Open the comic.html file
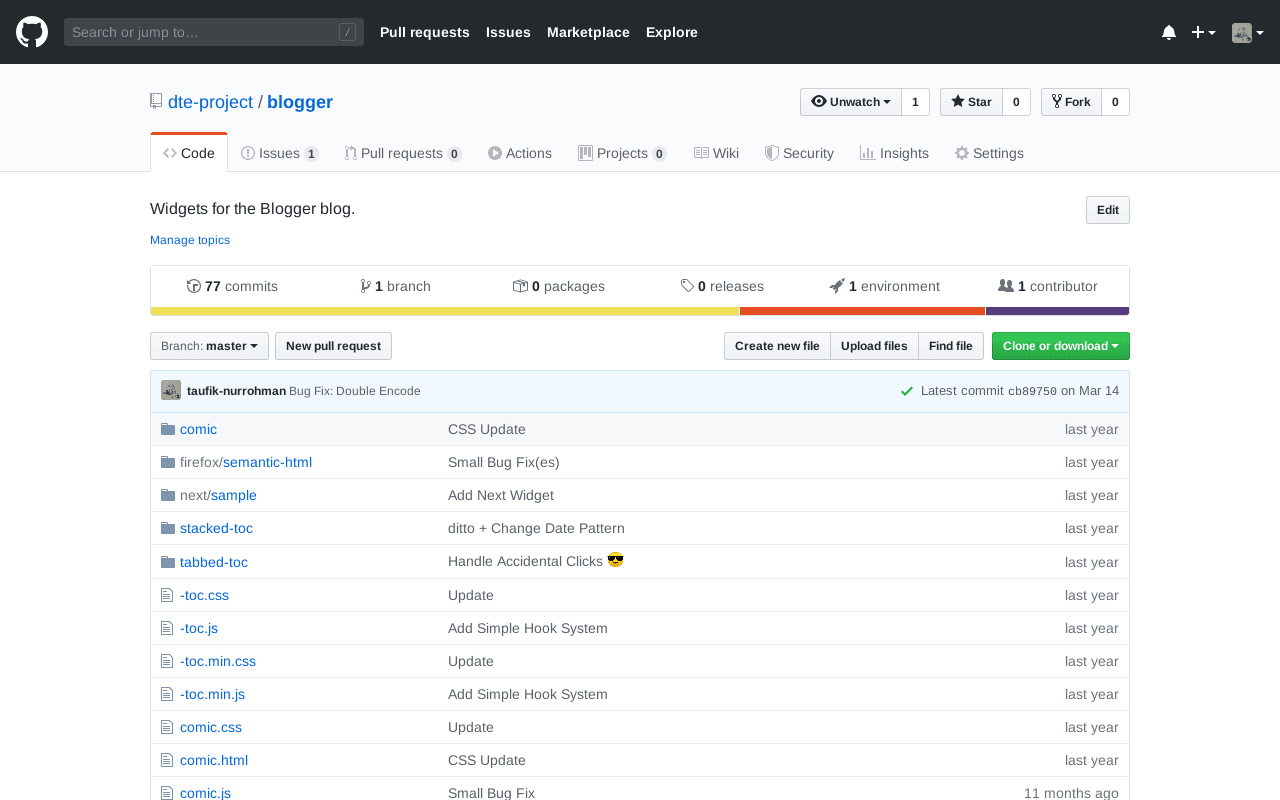 [x=214, y=760]
